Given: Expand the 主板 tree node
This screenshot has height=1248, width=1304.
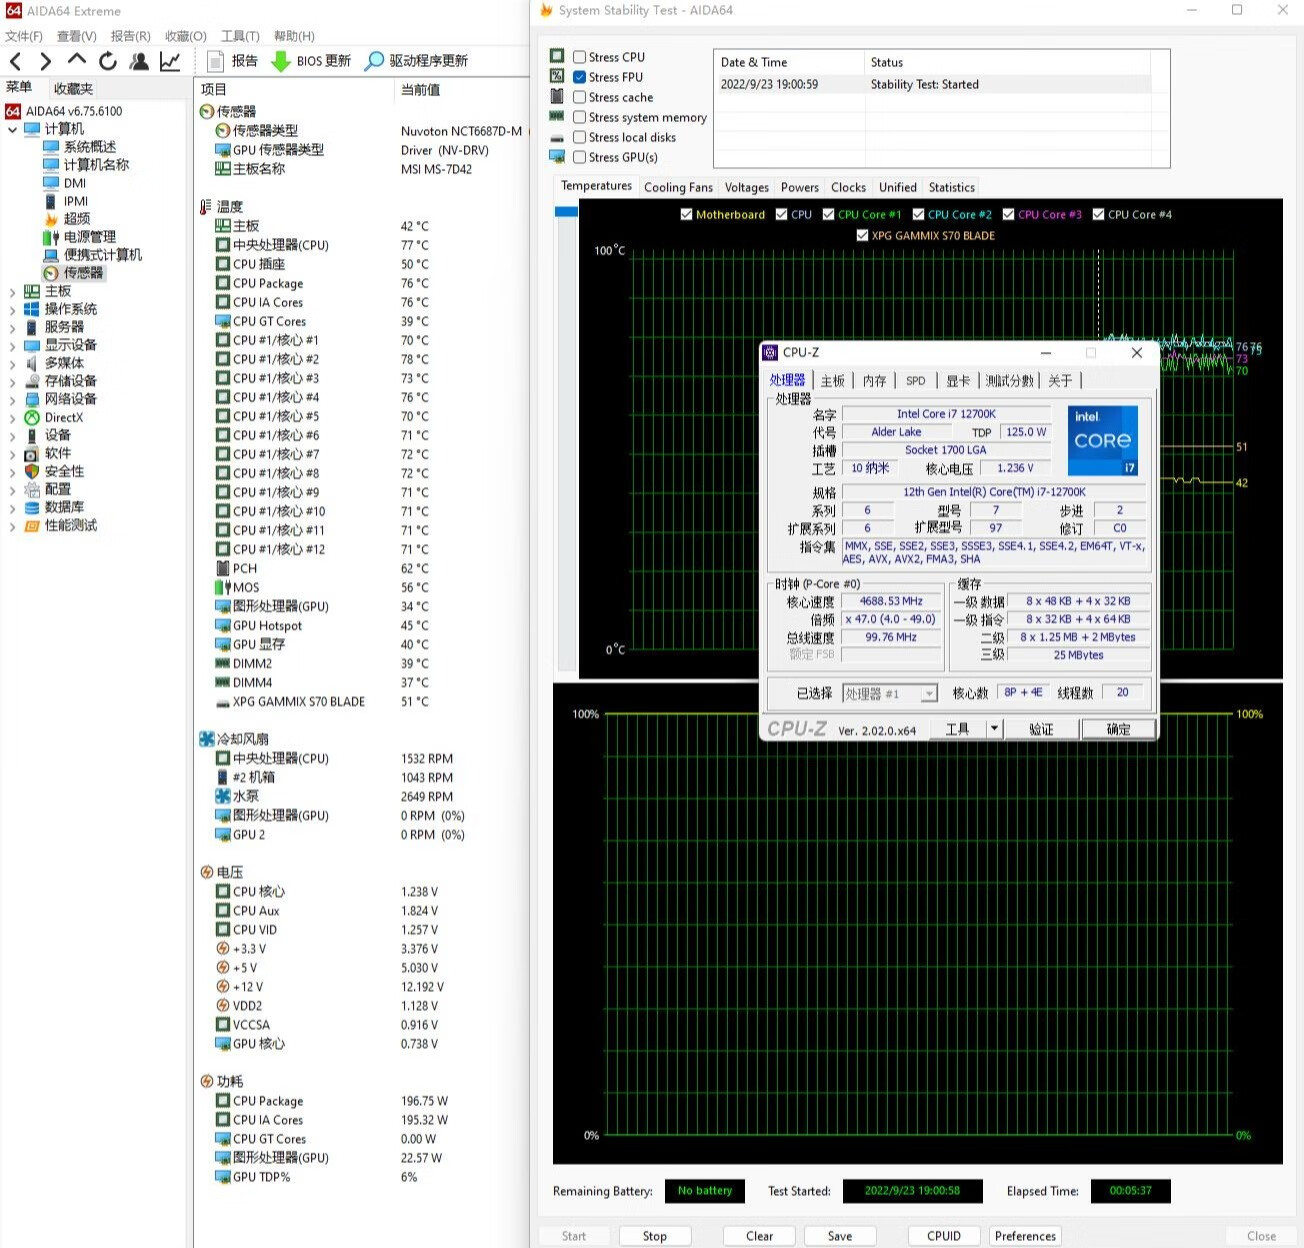Looking at the screenshot, I should coord(12,292).
